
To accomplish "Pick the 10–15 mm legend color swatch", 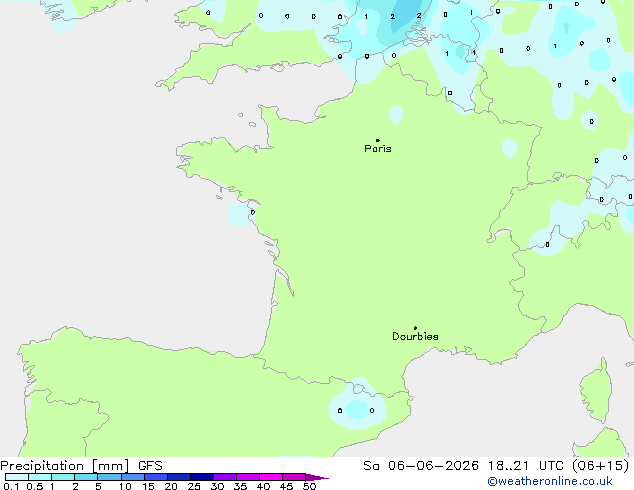I will (x=133, y=477).
